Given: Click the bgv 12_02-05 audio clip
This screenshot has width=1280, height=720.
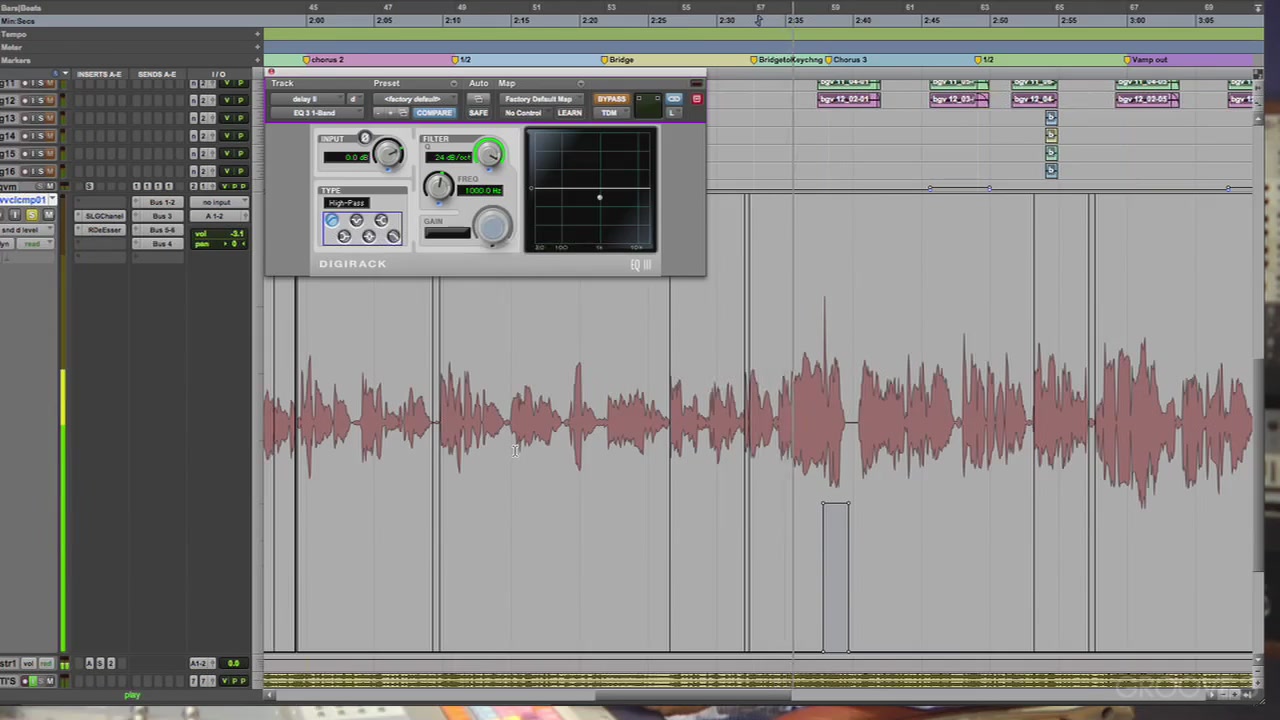Looking at the screenshot, I should [1147, 99].
